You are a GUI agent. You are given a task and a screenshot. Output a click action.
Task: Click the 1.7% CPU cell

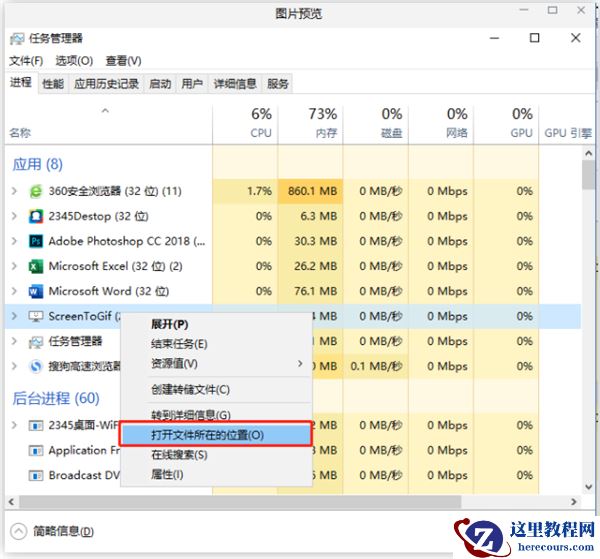click(x=245, y=191)
